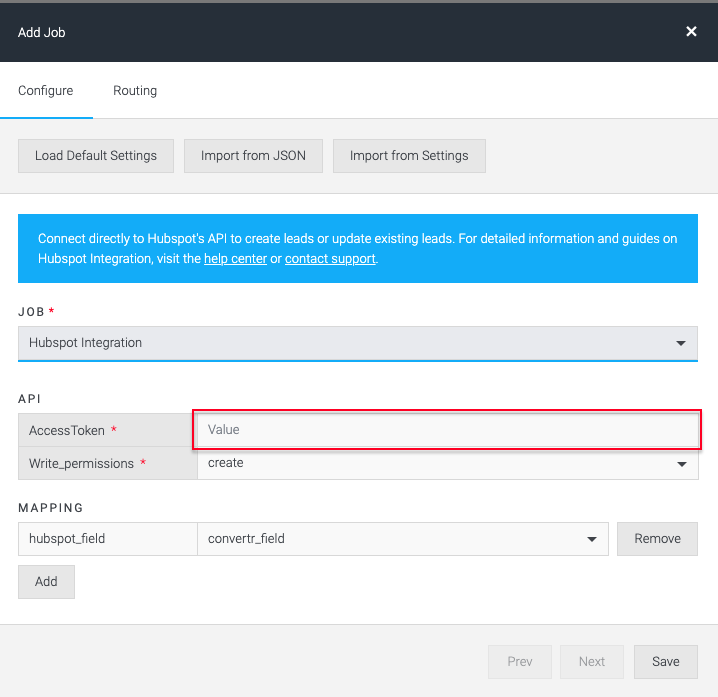Remove the hubspot_field mapping row
The width and height of the screenshot is (718, 697).
point(657,539)
